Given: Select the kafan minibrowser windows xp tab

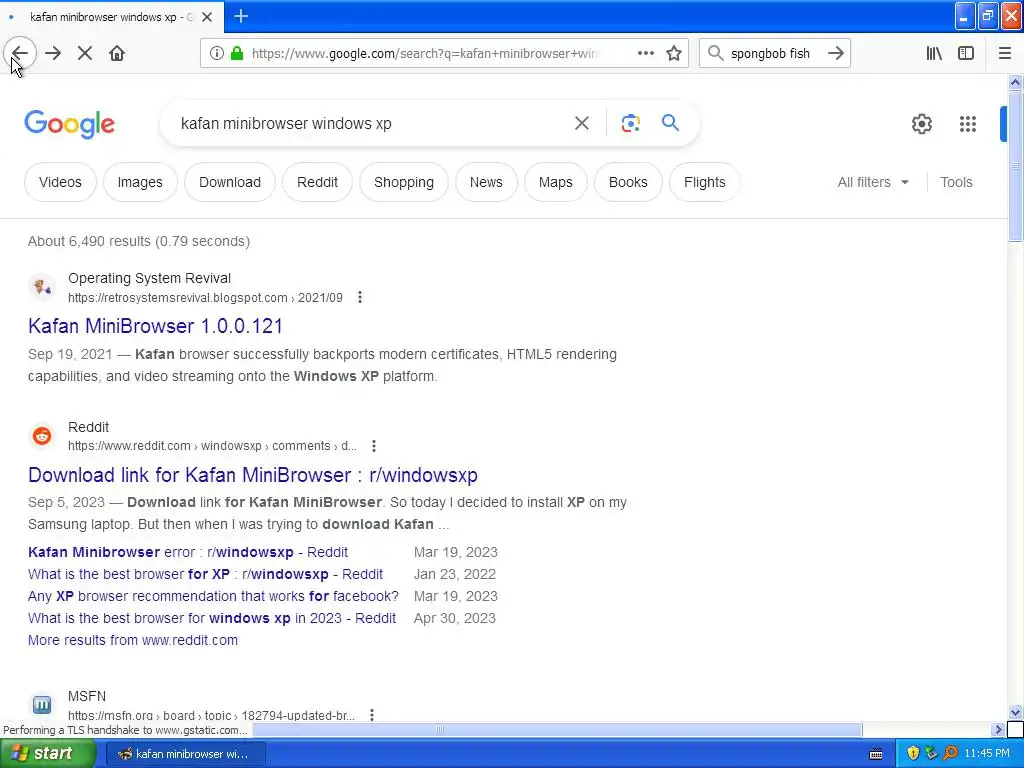Looking at the screenshot, I should coord(112,17).
